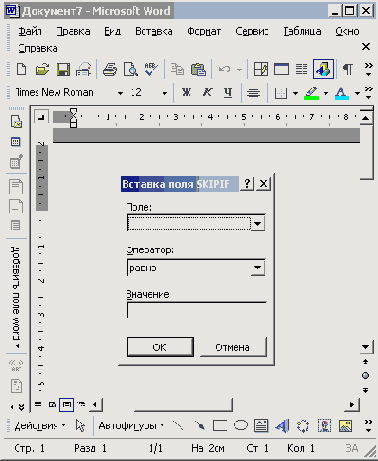Switch to Normal view button

coord(38,405)
